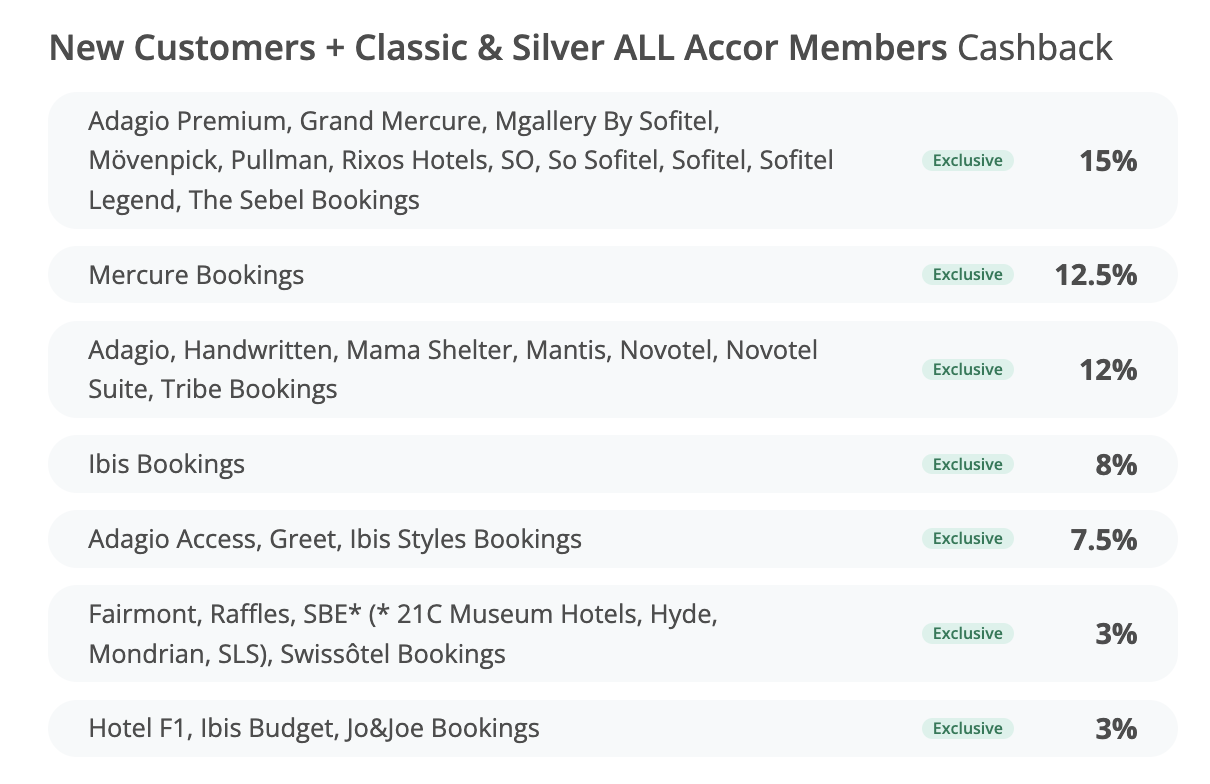Click Hotel F1, Ibis Budget, Jo&Joe Bookings
The width and height of the screenshot is (1210, 784).
click(x=313, y=728)
